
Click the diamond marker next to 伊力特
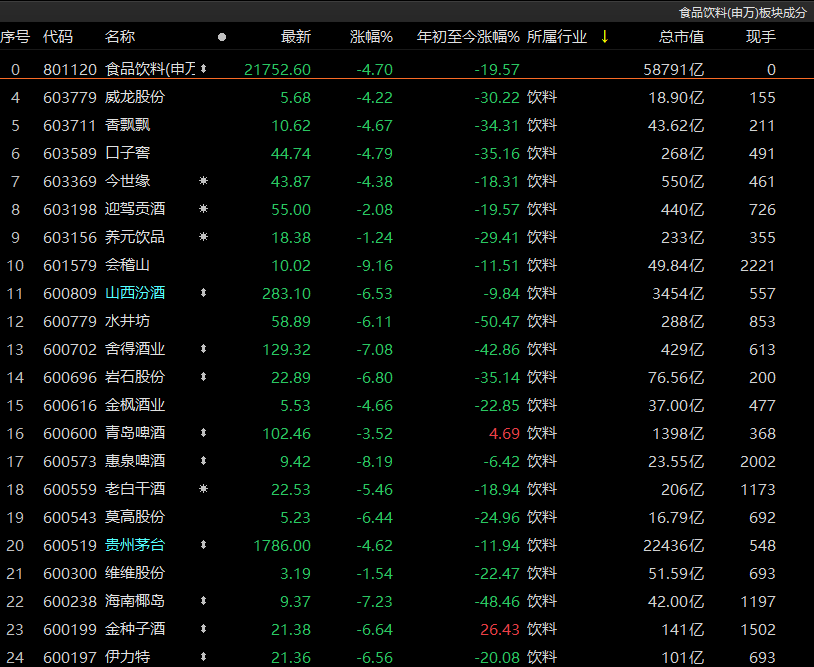[204, 657]
